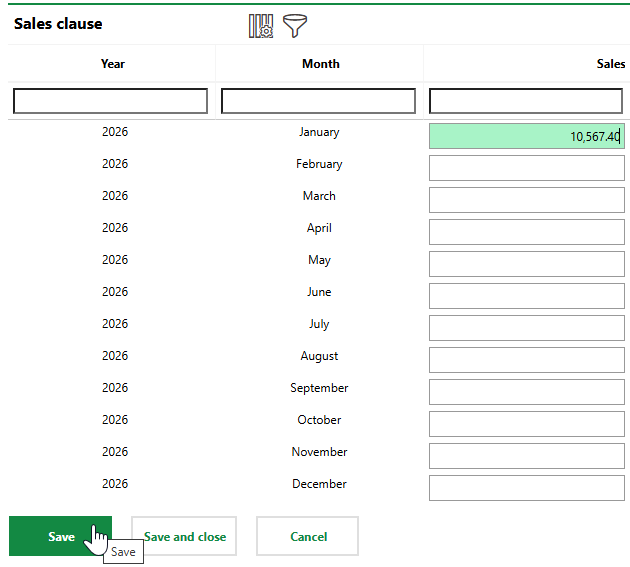Click the January sales input field
The image size is (630, 567).
click(x=526, y=136)
